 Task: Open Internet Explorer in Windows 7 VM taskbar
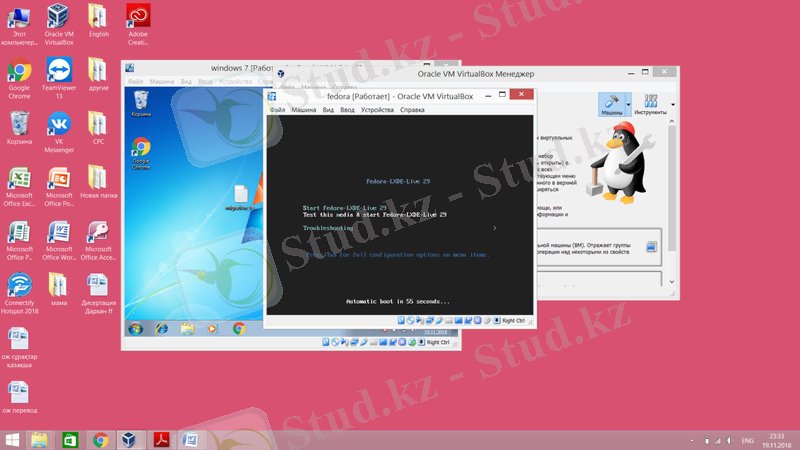point(162,329)
